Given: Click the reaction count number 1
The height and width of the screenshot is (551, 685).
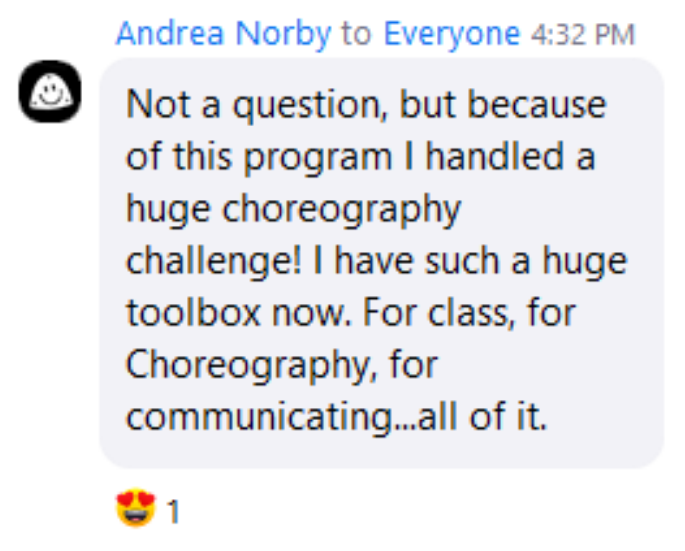Looking at the screenshot, I should tap(173, 513).
